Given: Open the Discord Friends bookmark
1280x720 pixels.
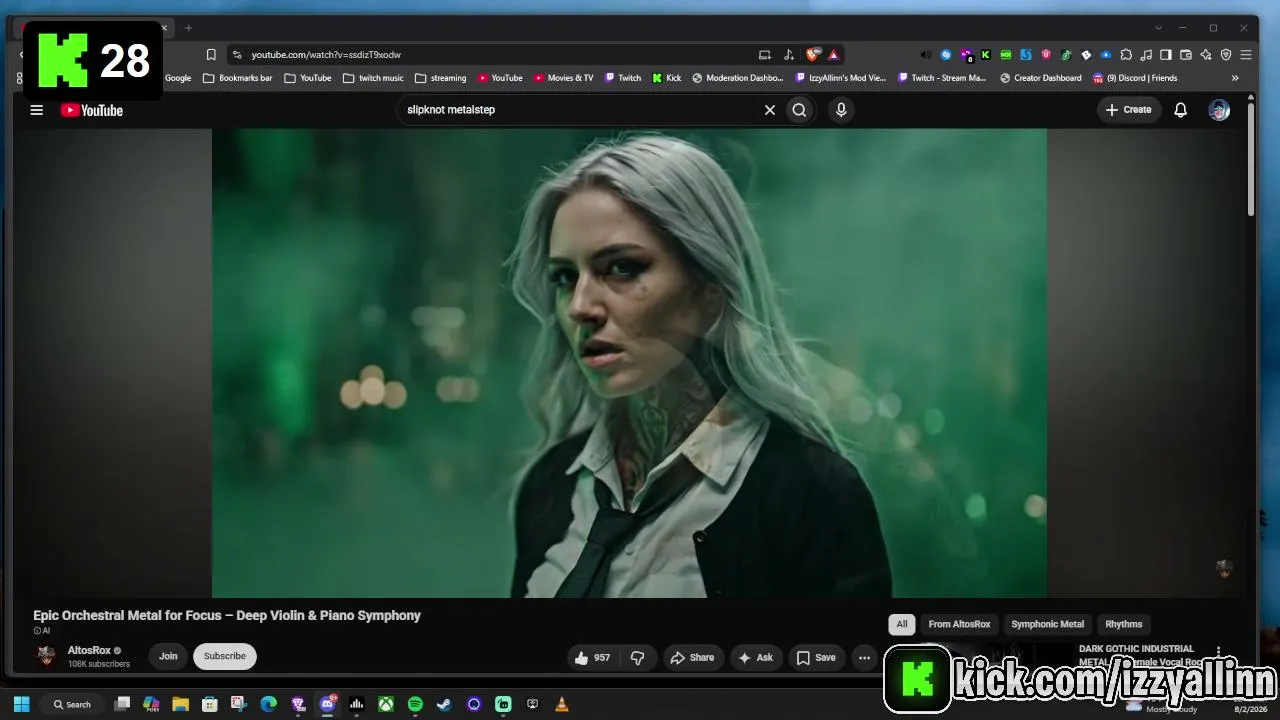Looking at the screenshot, I should (1135, 78).
